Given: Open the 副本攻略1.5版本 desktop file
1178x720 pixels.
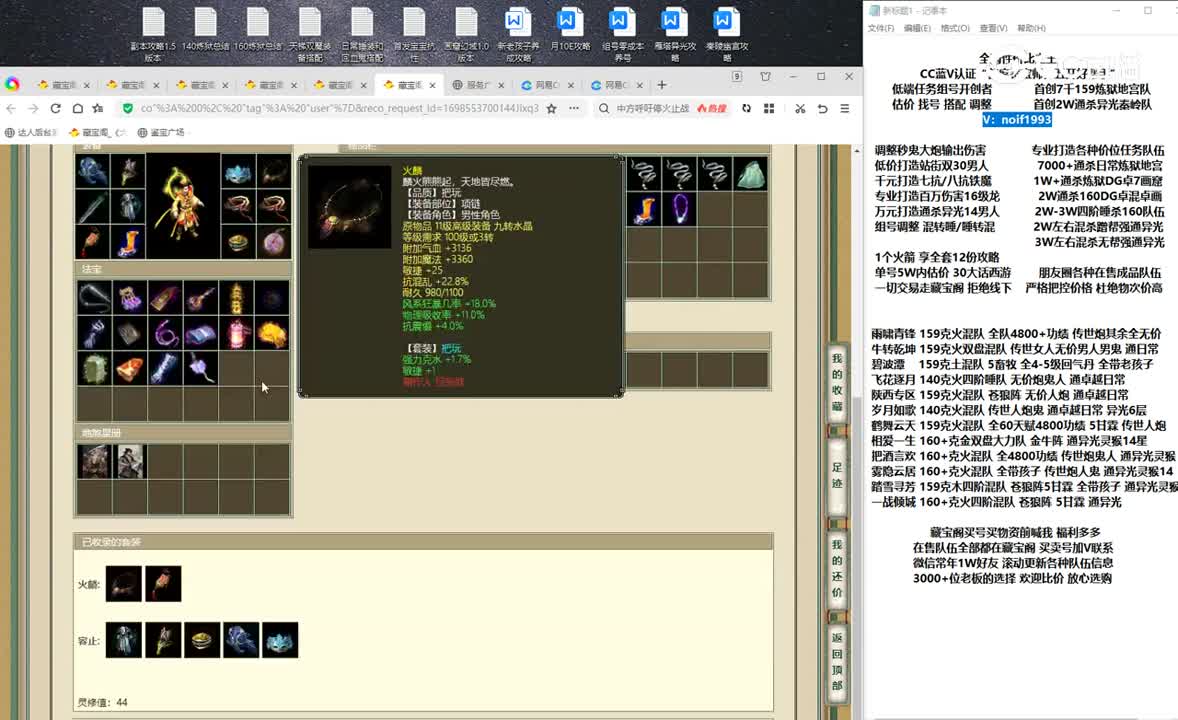Looking at the screenshot, I should [153, 34].
